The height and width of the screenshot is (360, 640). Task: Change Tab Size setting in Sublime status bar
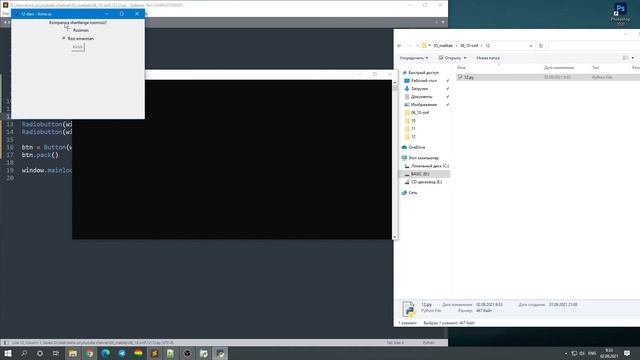coord(395,342)
